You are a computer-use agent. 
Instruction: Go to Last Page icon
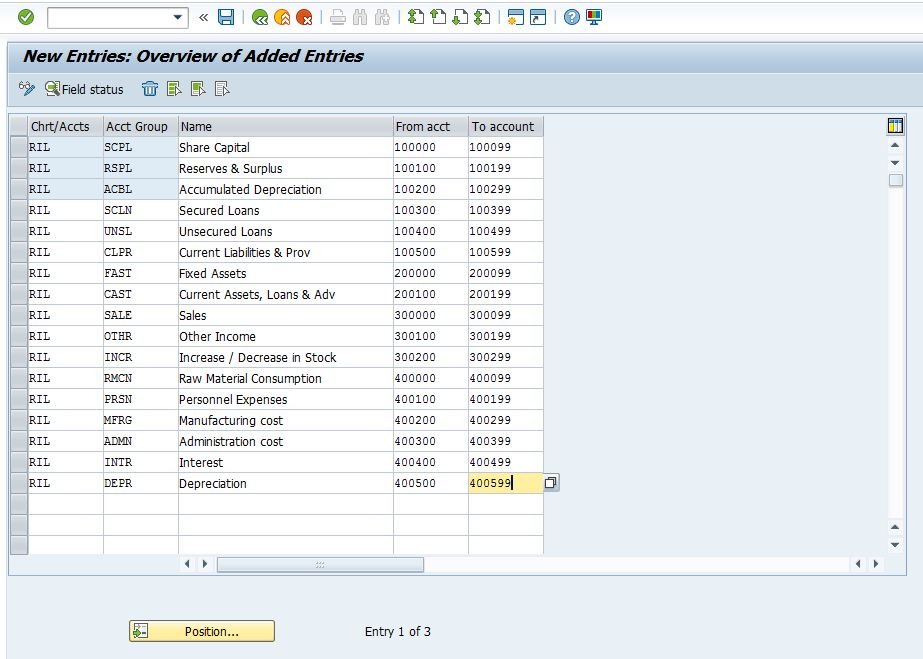click(x=482, y=18)
